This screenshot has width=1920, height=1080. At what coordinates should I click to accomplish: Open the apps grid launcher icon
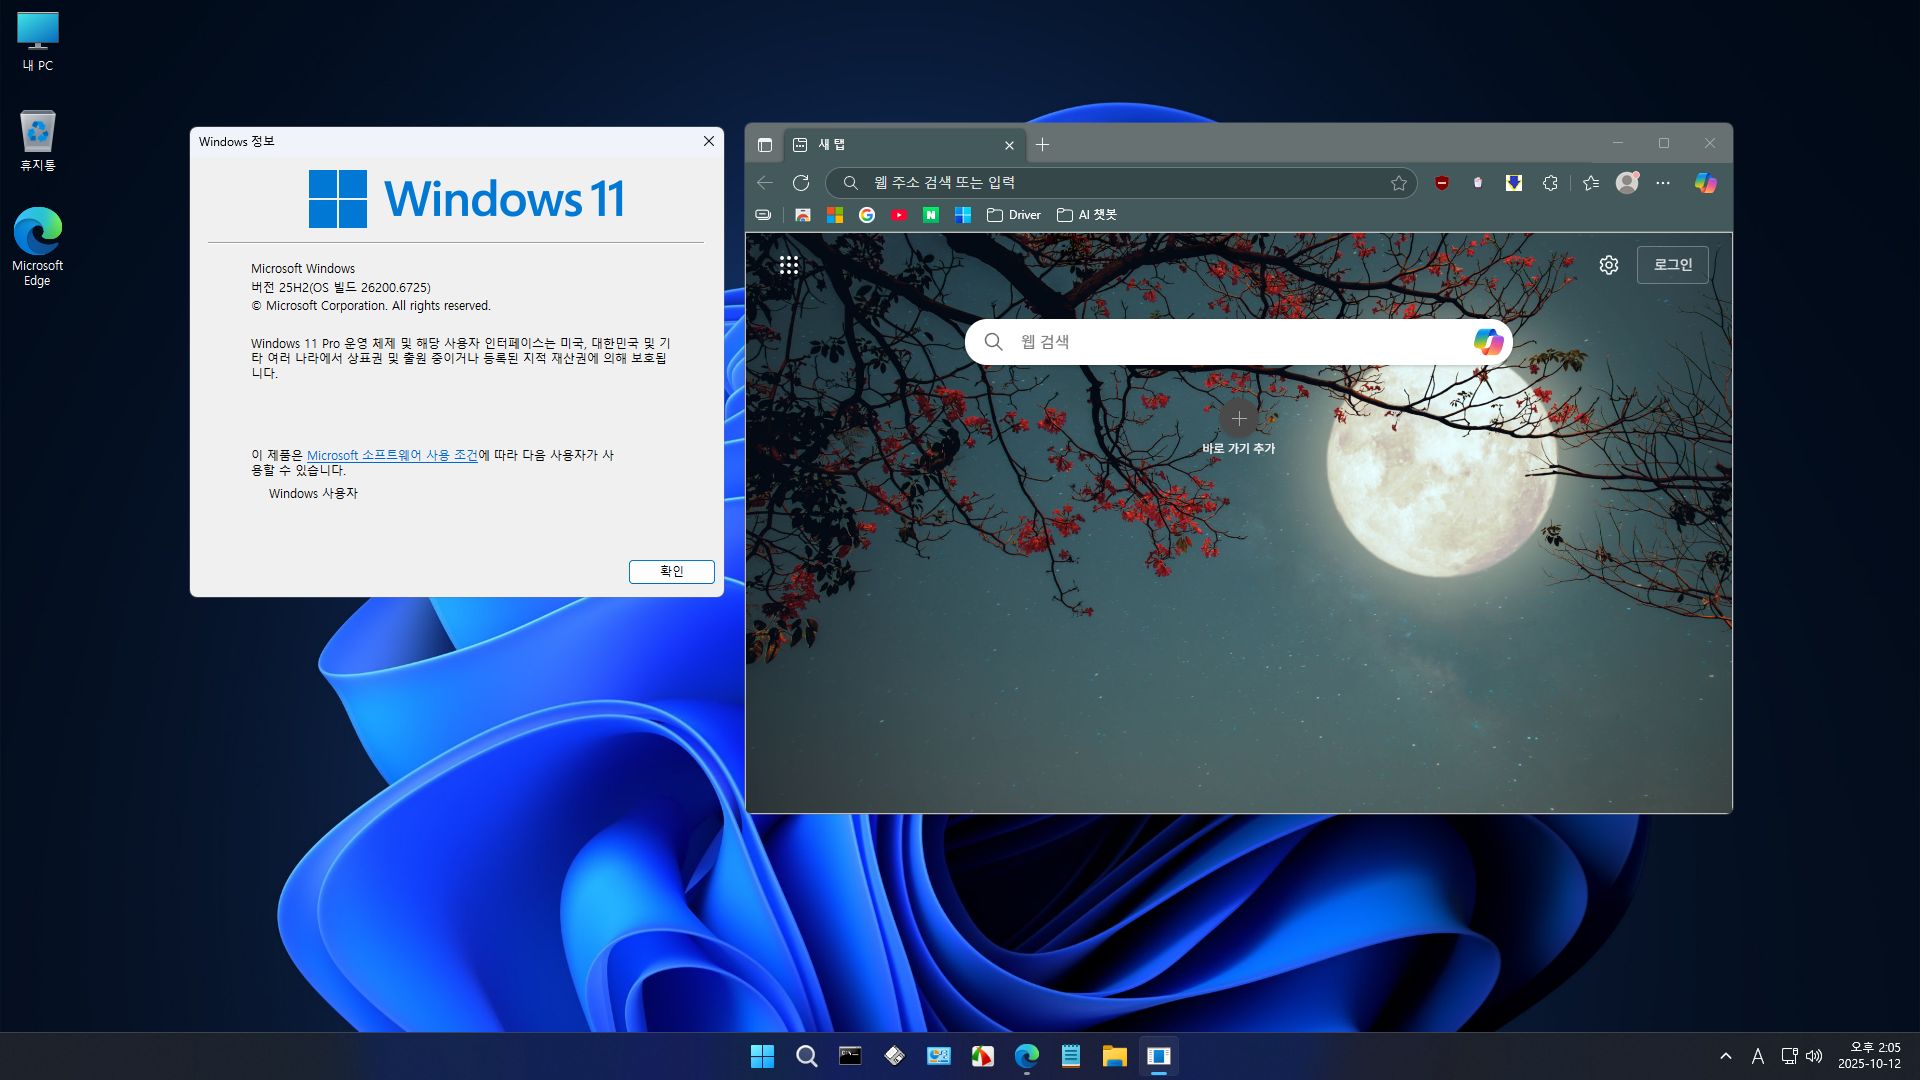pyautogui.click(x=789, y=265)
